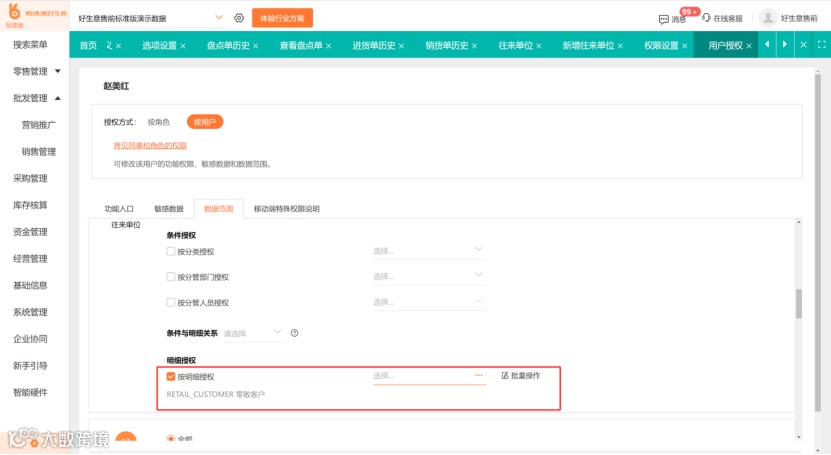Click help question mark beside 条件与明细关系

(294, 333)
